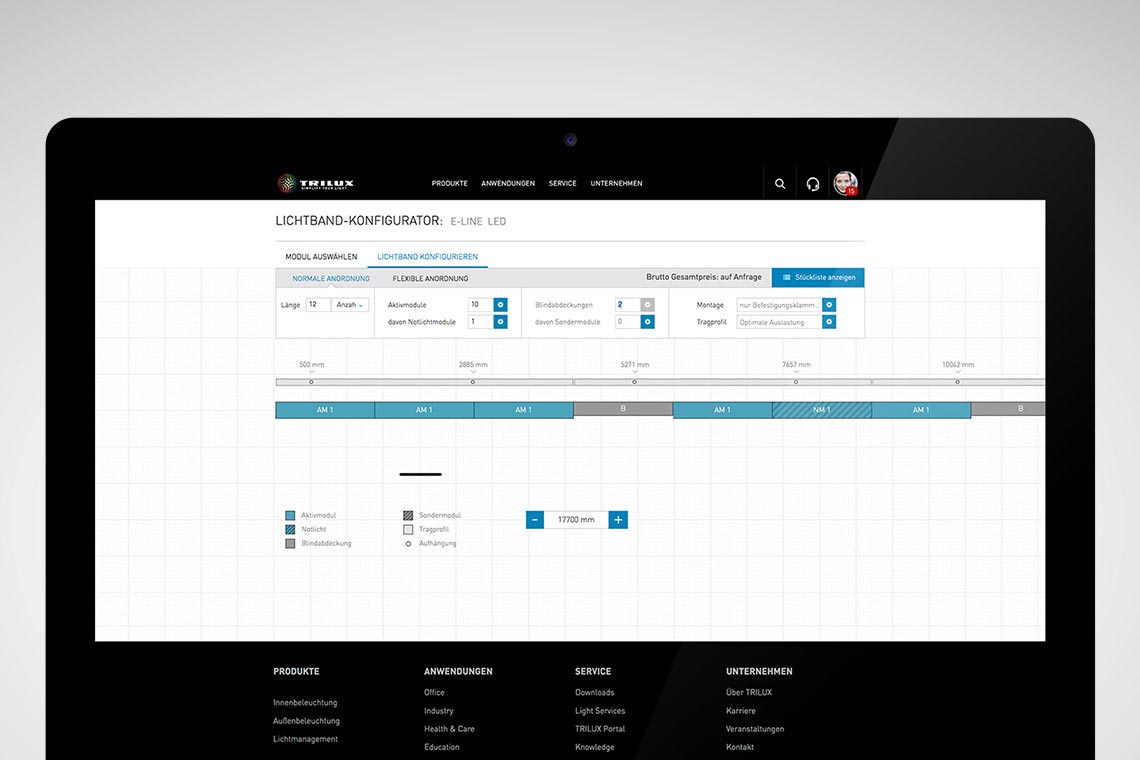Open the Service header menu
This screenshot has height=760, width=1140.
click(563, 183)
